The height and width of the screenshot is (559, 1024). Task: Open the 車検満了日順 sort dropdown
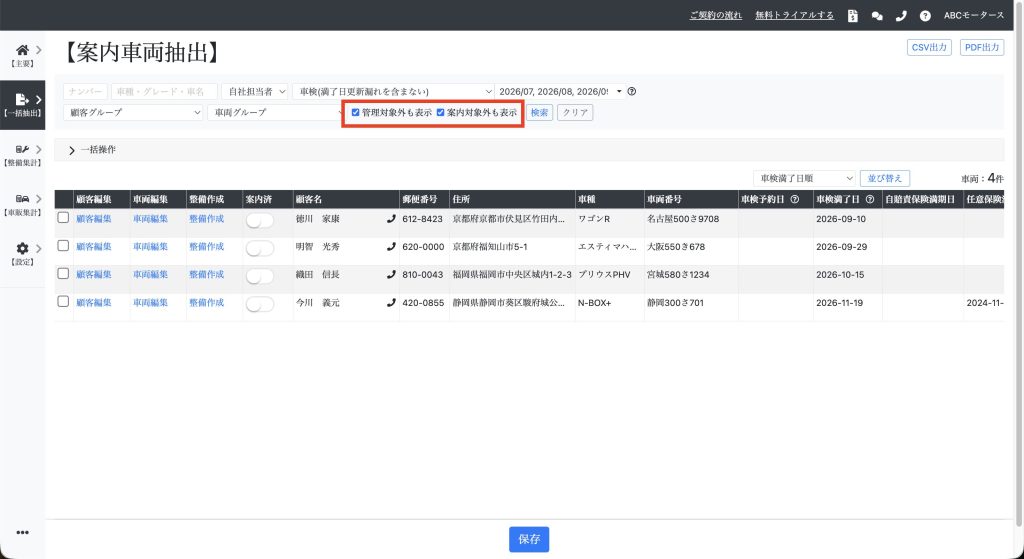click(x=804, y=178)
